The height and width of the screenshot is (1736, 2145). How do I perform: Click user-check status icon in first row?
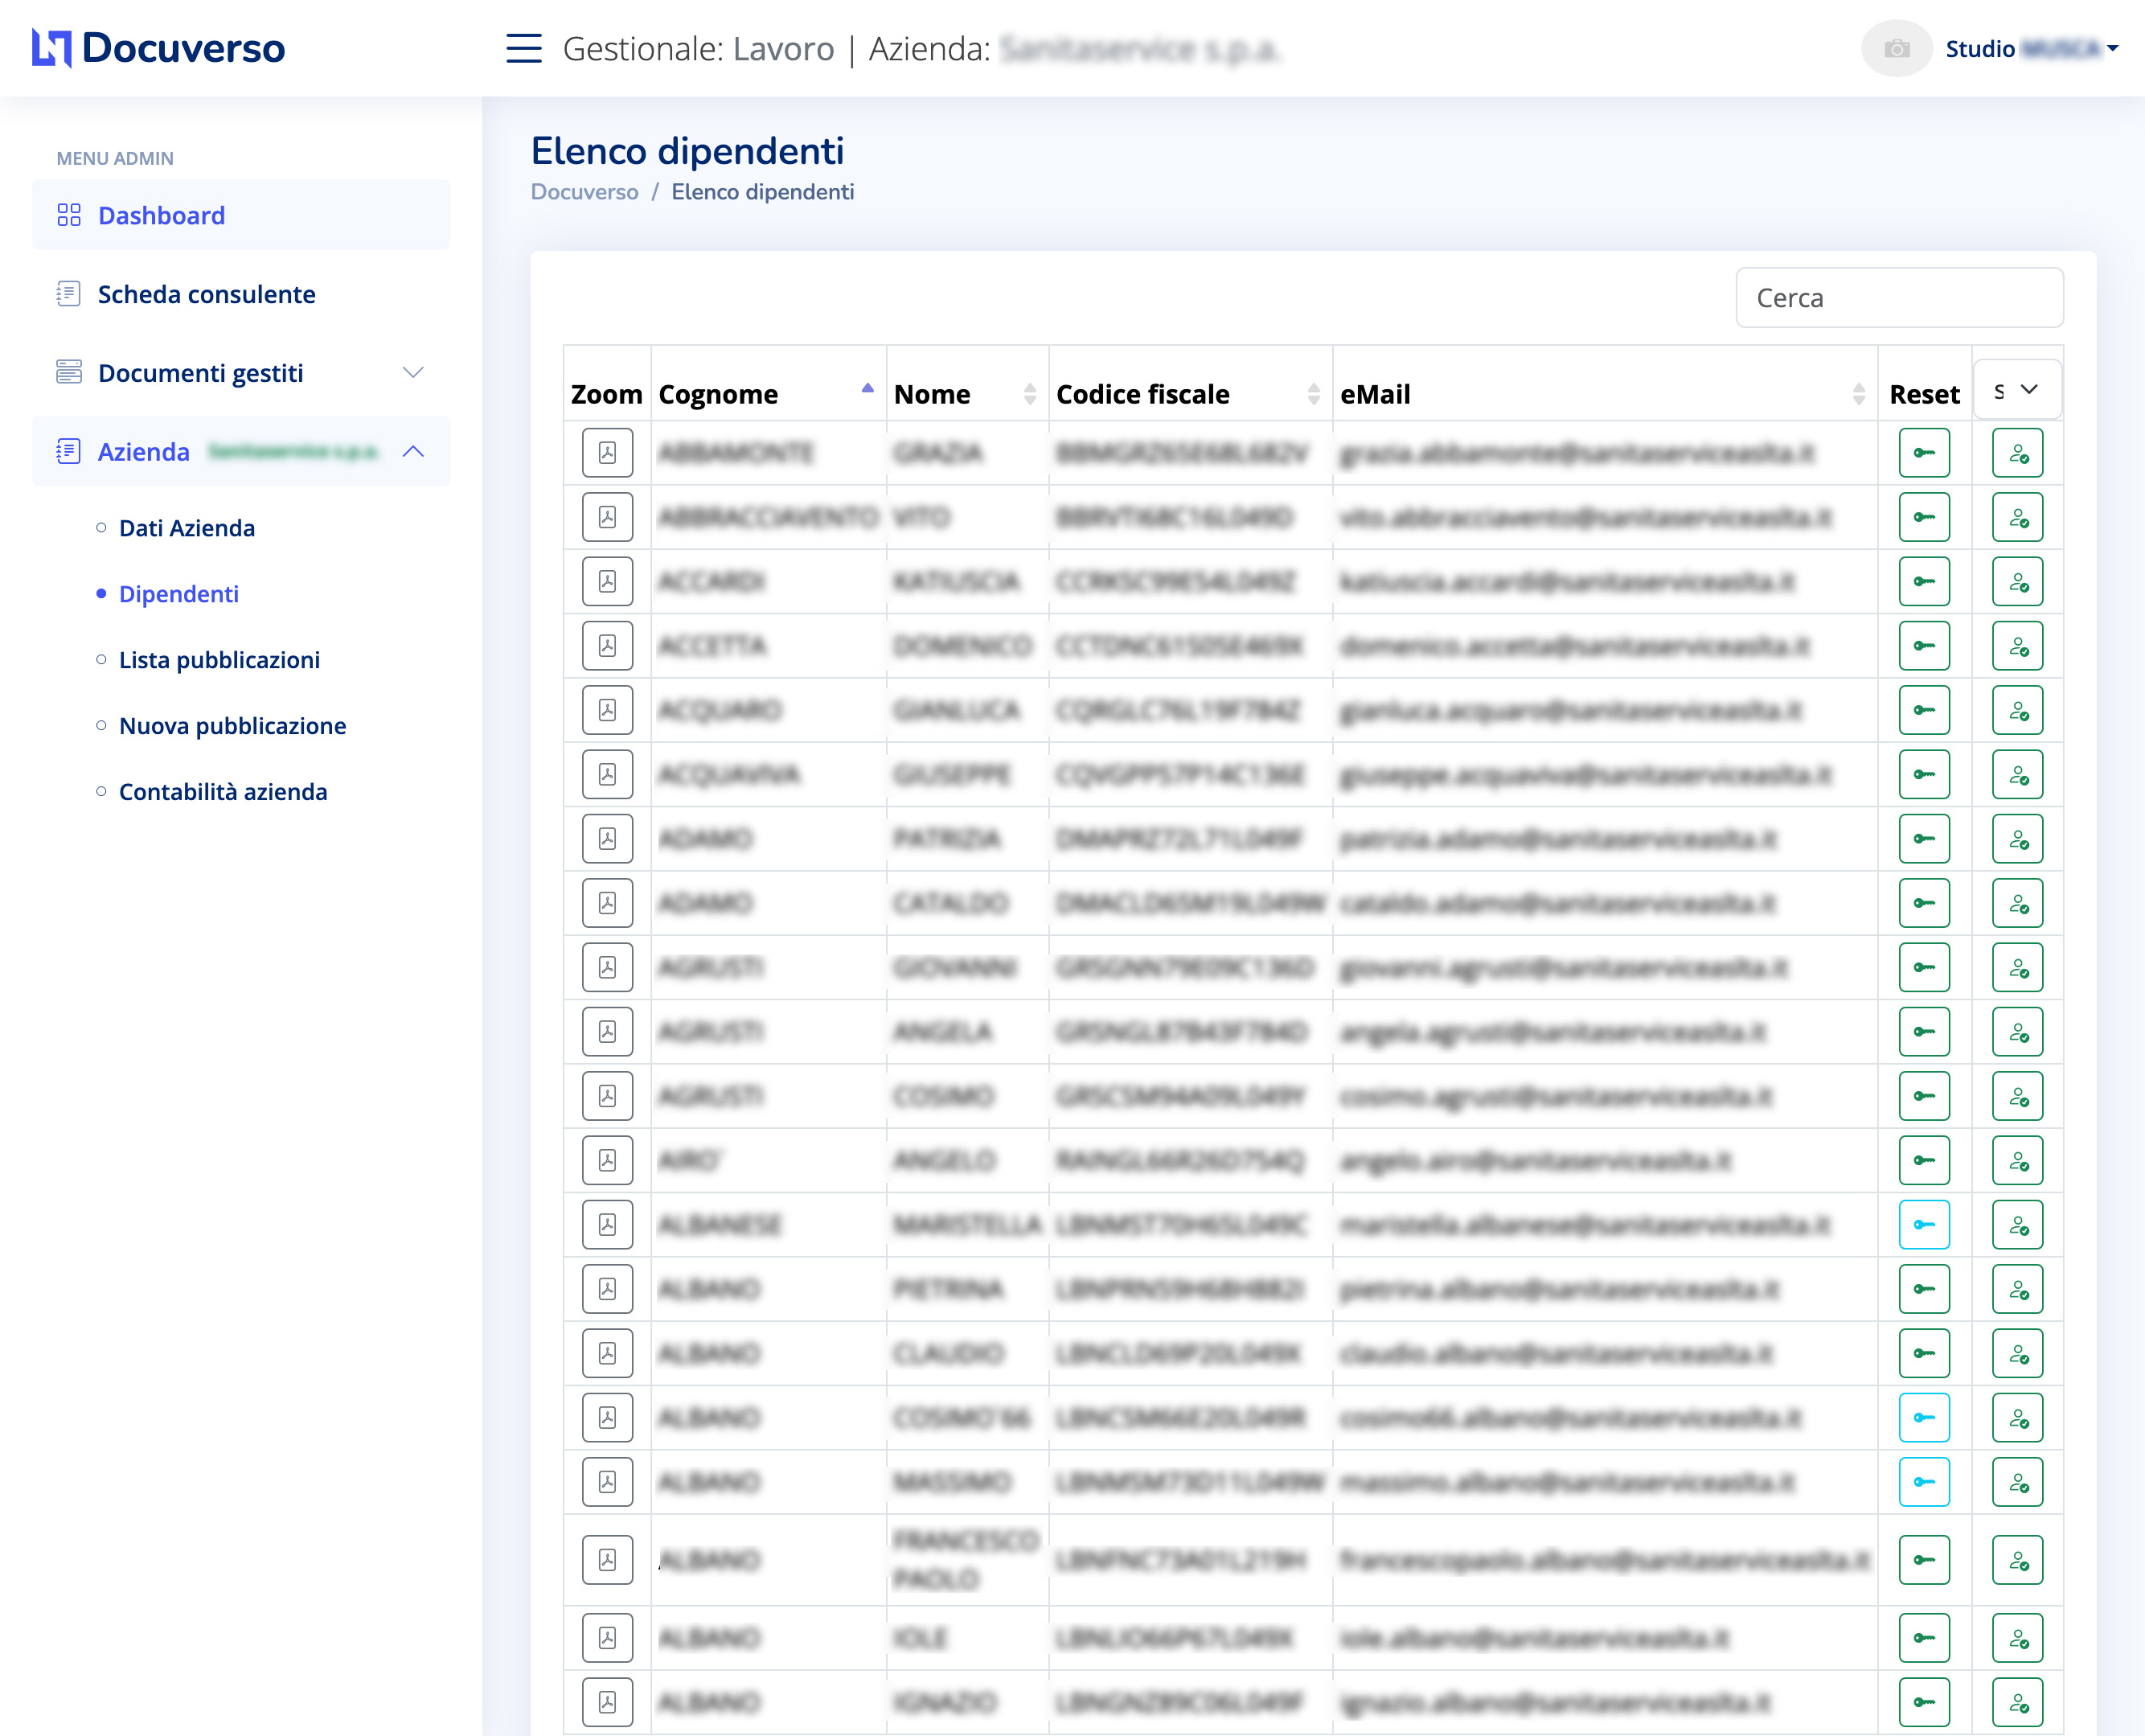coord(2016,453)
